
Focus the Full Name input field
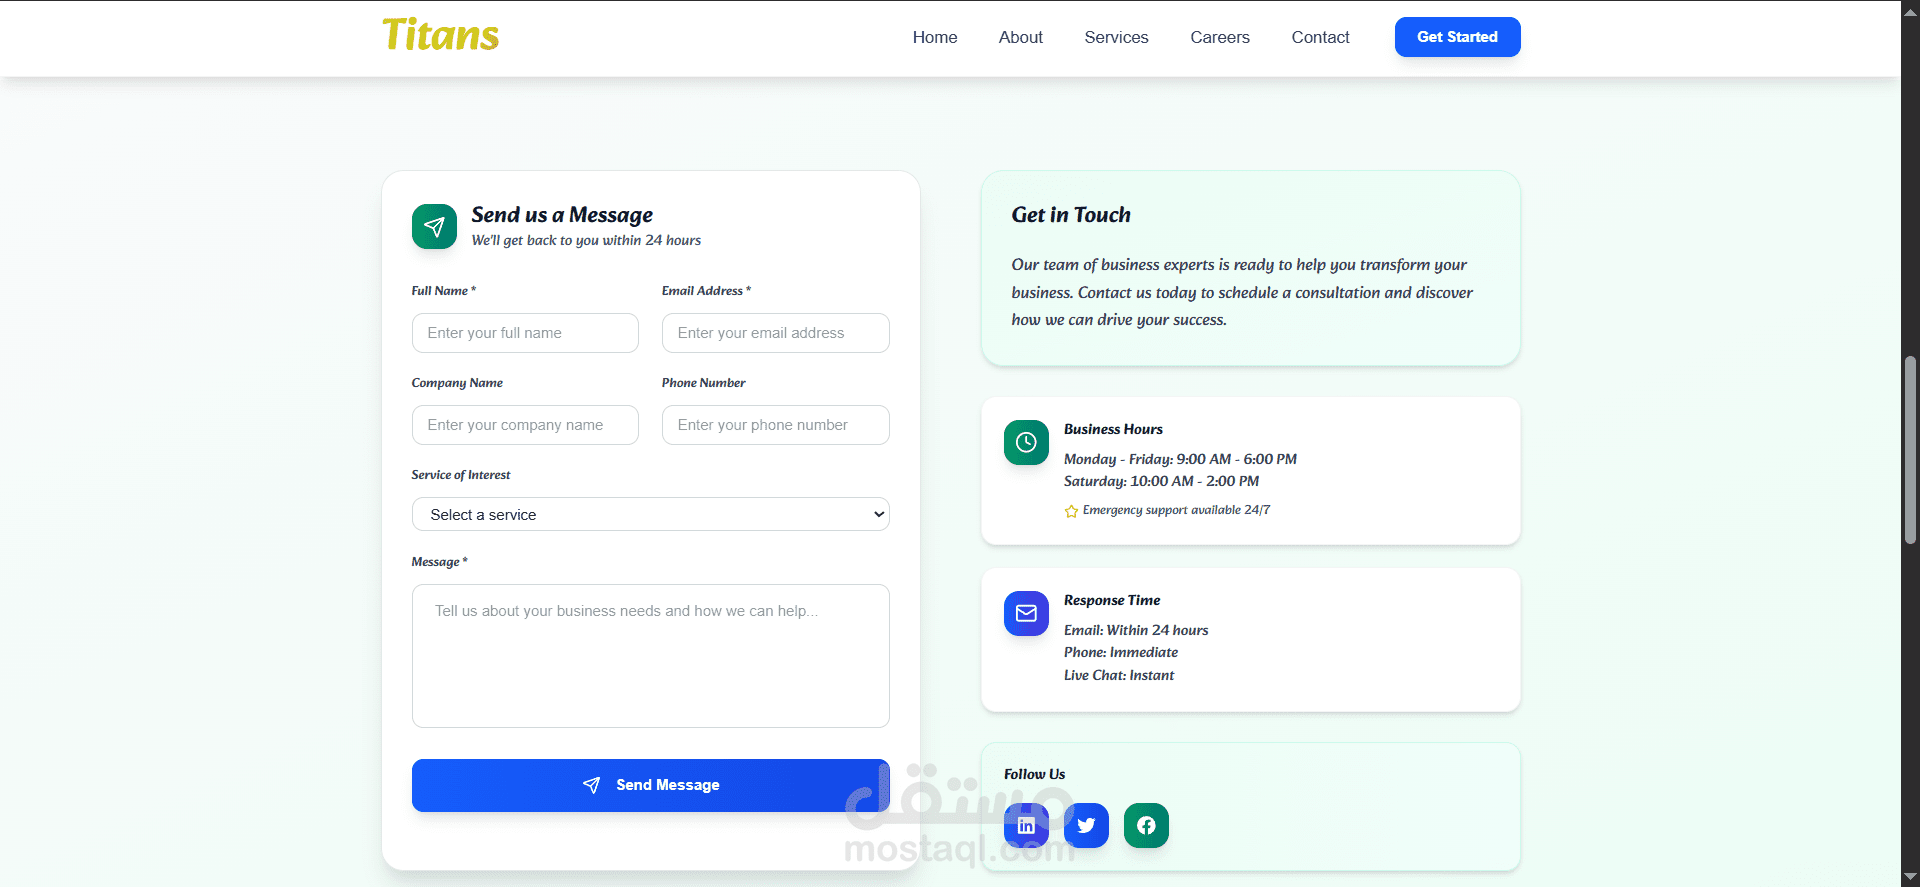[525, 333]
